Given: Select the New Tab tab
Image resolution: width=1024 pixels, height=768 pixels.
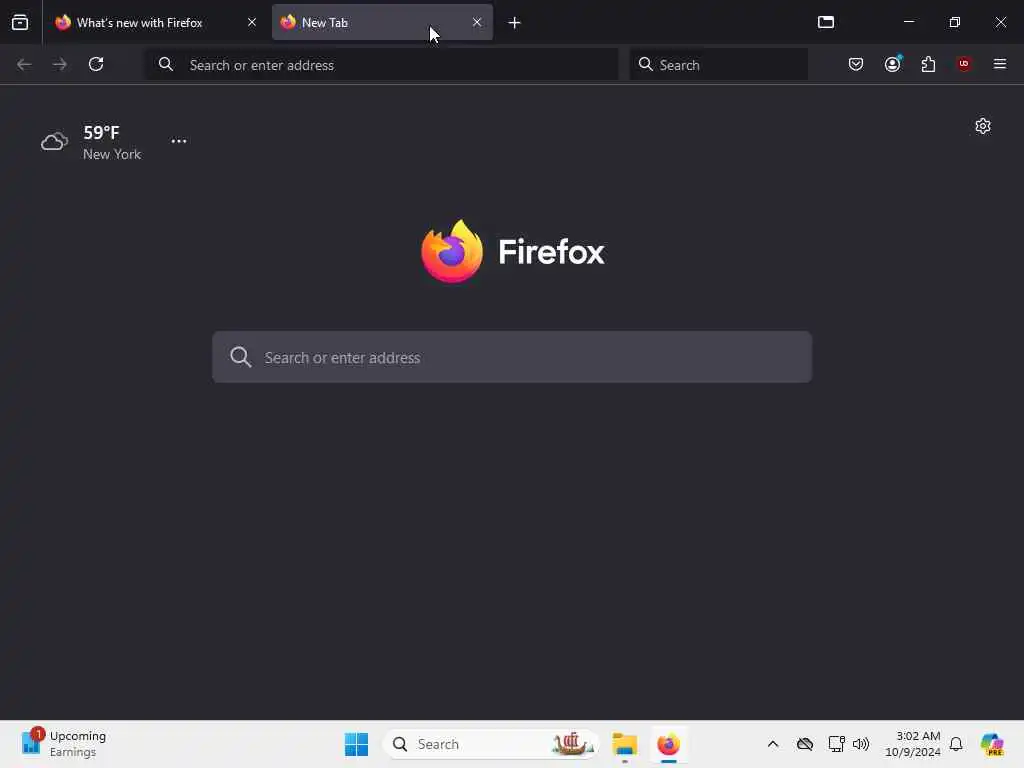Looking at the screenshot, I should pos(382,22).
